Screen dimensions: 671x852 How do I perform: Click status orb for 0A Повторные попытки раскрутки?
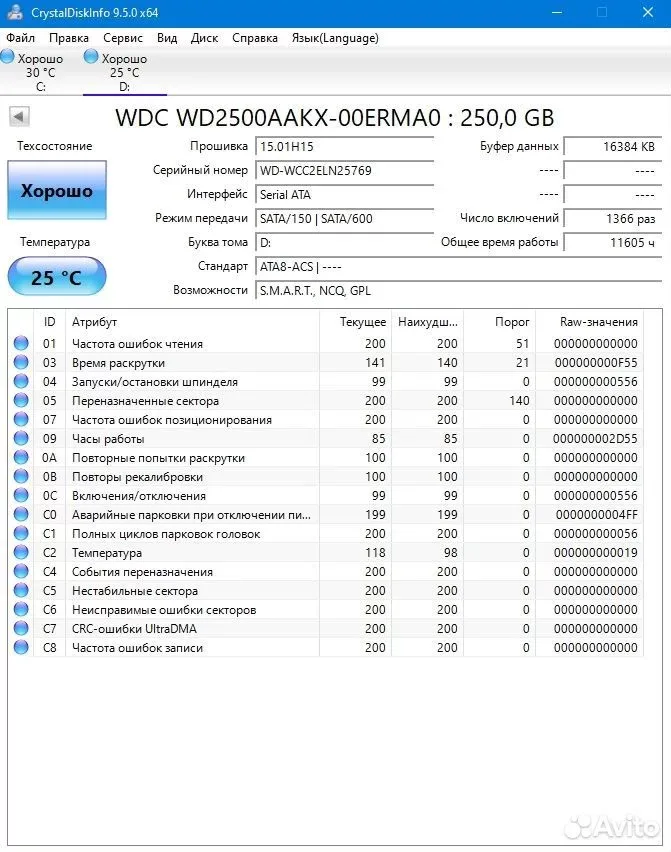pyautogui.click(x=21, y=457)
